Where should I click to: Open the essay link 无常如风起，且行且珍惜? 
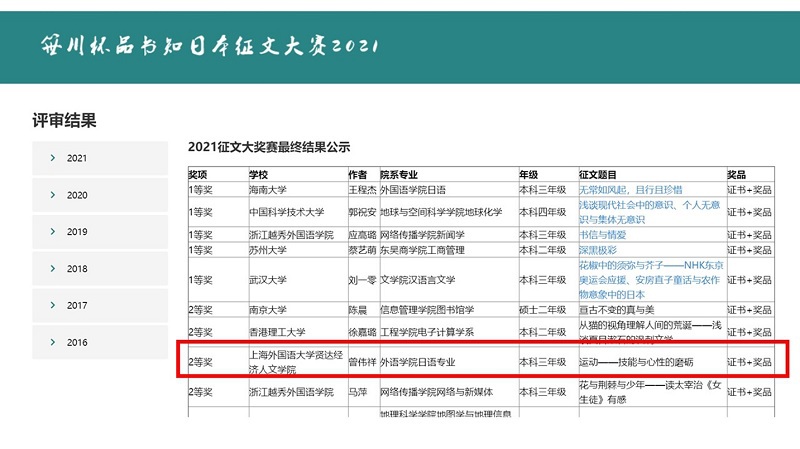630,189
